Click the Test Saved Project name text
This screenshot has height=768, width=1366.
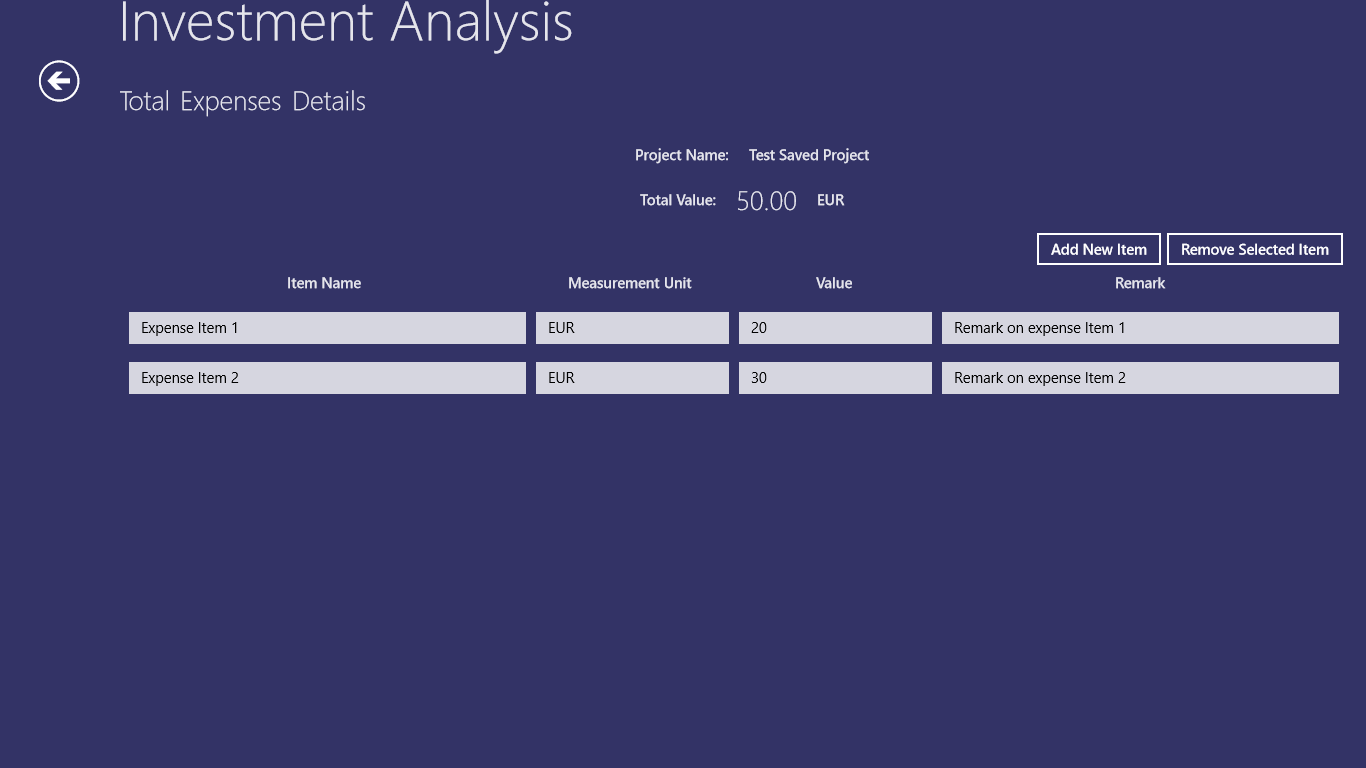809,155
